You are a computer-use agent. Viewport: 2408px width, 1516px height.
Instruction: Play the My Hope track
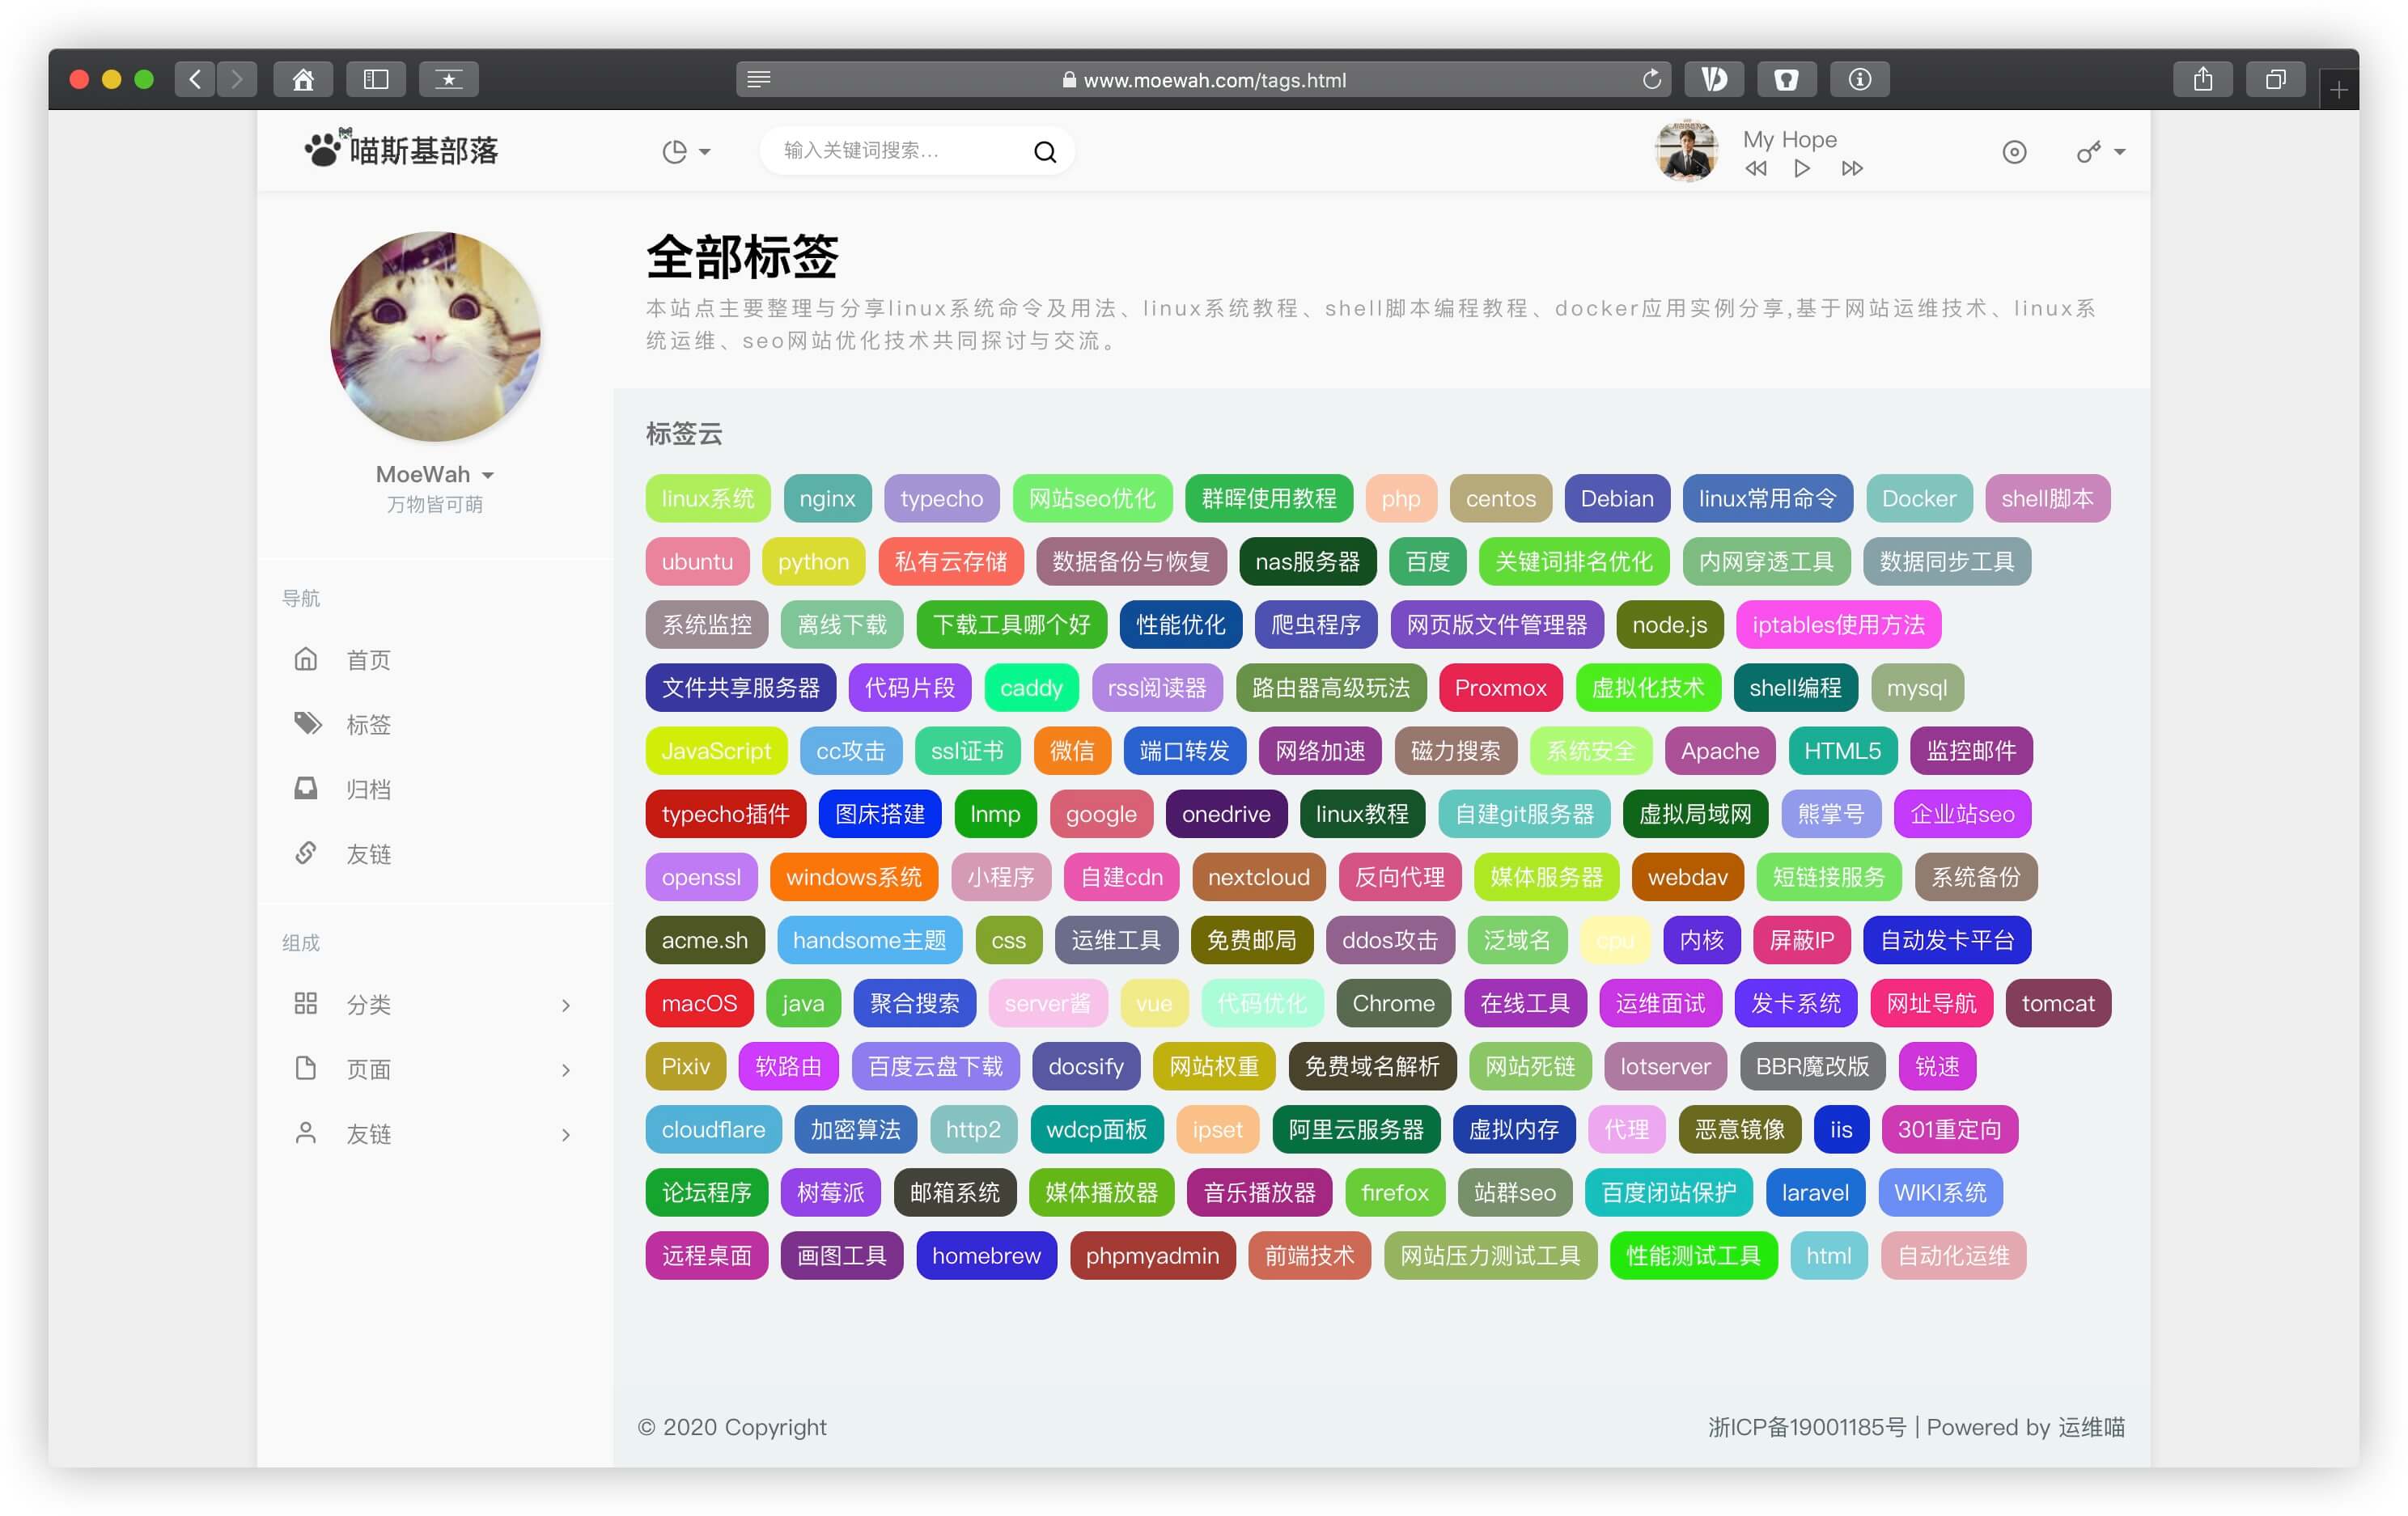point(1802,168)
